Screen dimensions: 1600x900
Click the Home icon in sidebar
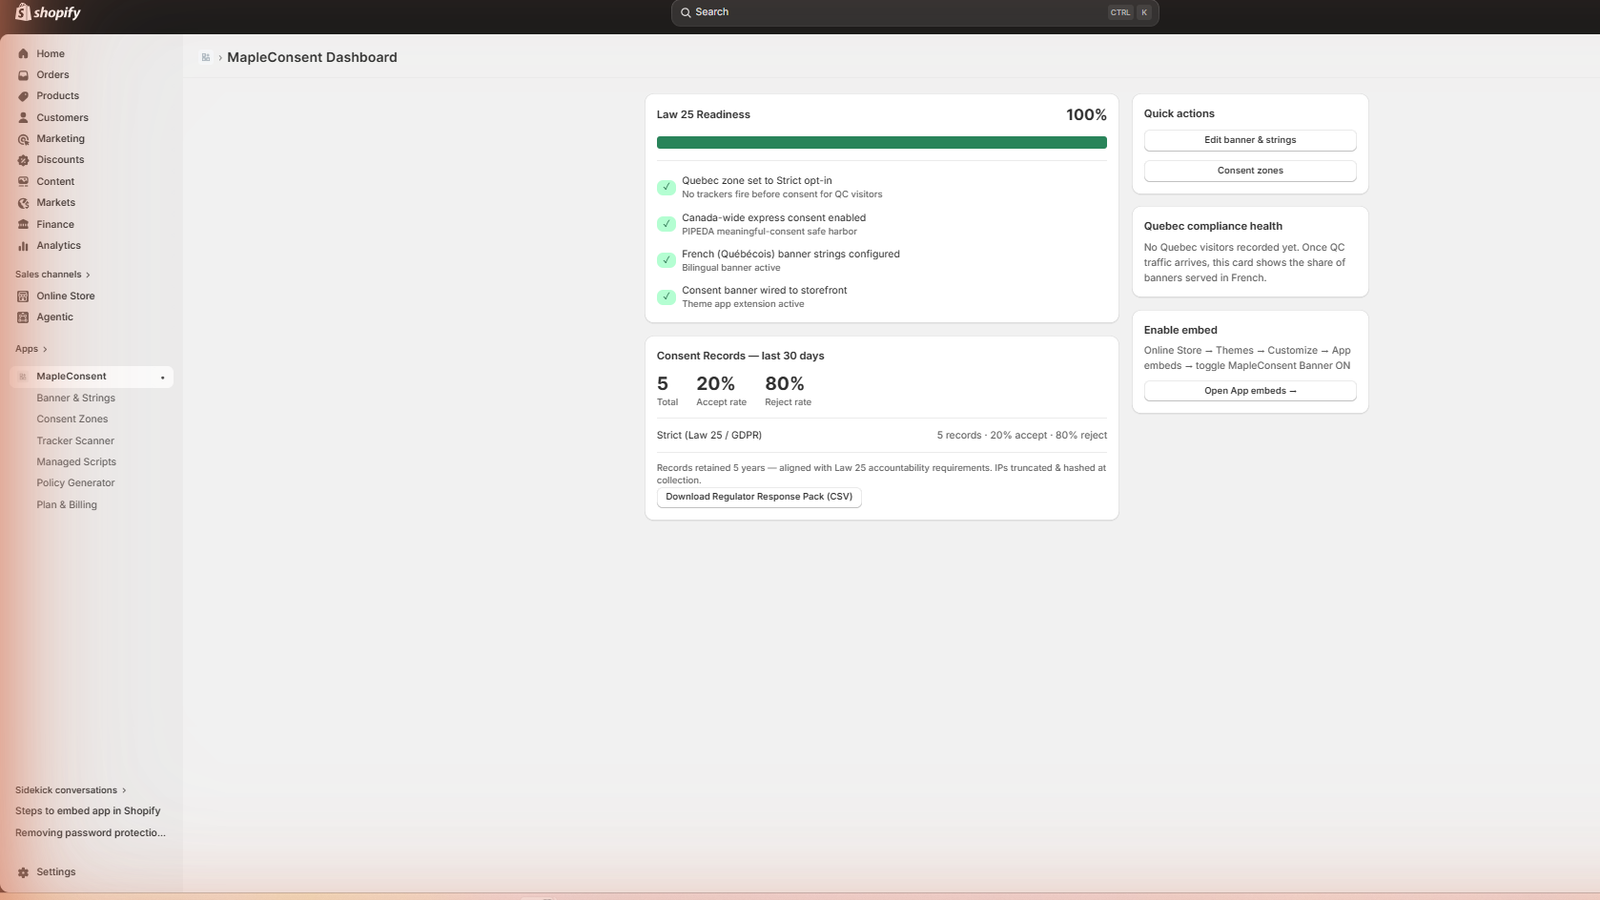coord(23,54)
